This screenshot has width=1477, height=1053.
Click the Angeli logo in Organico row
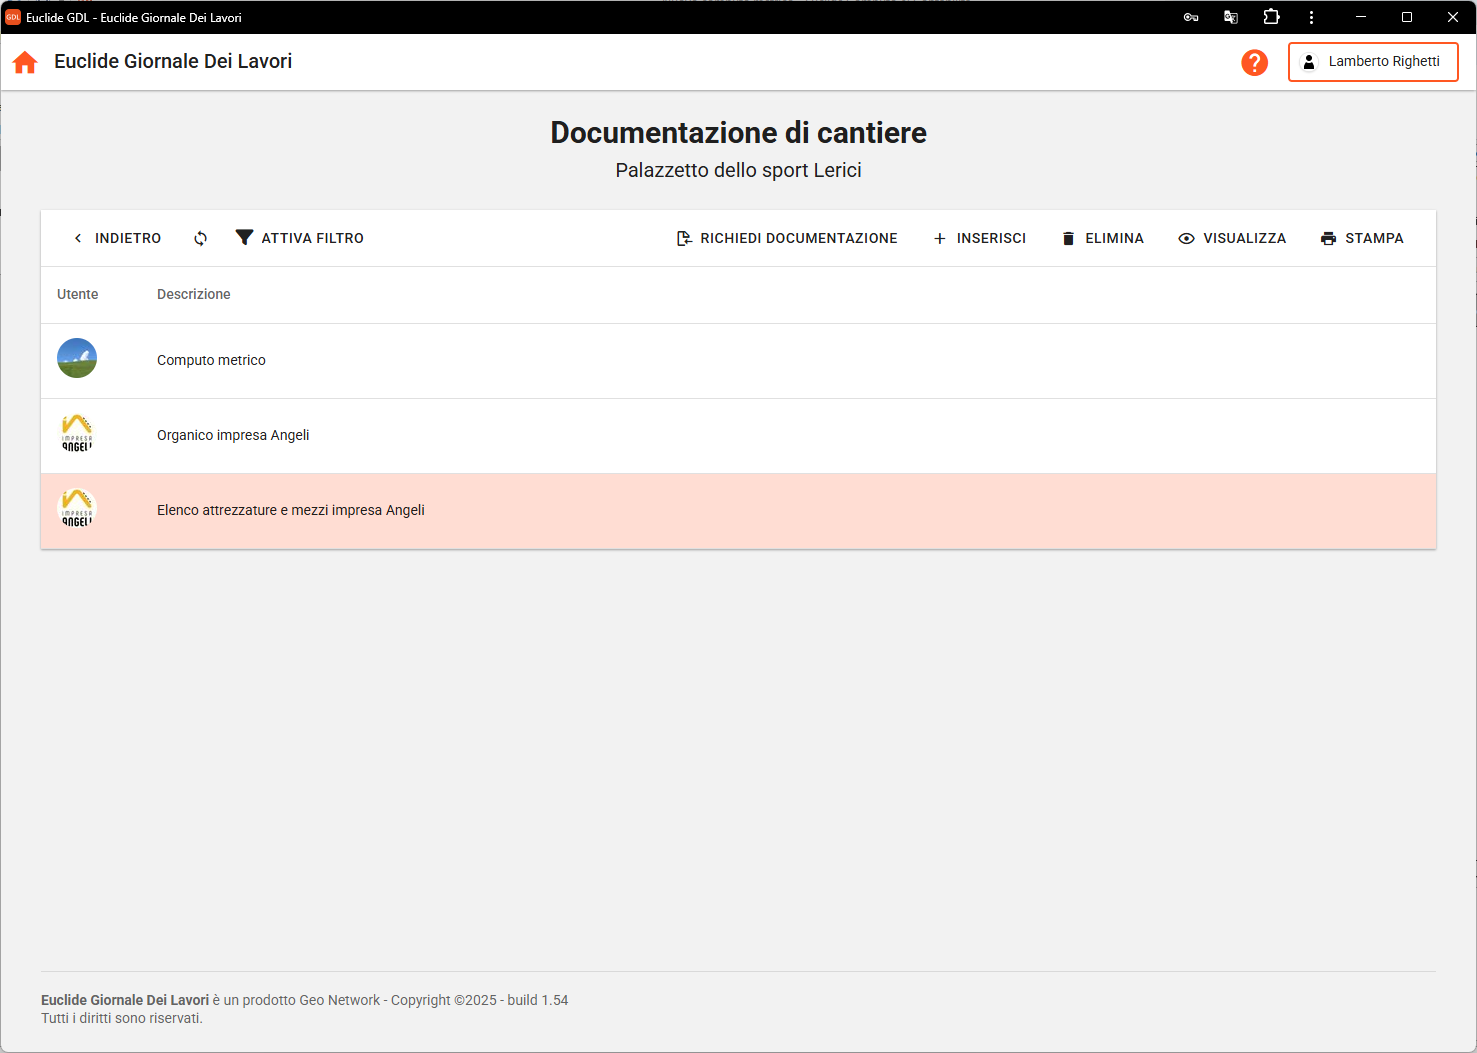(77, 434)
